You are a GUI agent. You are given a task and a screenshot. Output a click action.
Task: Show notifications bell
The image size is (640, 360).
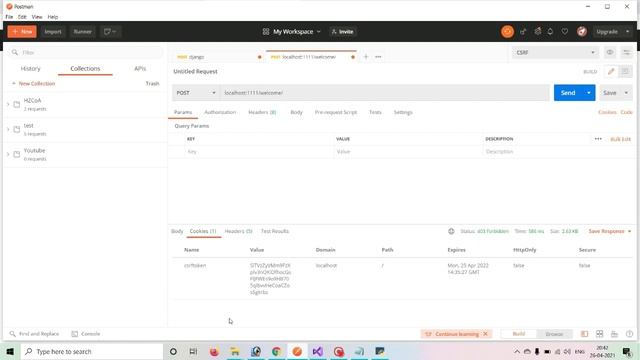[550, 31]
